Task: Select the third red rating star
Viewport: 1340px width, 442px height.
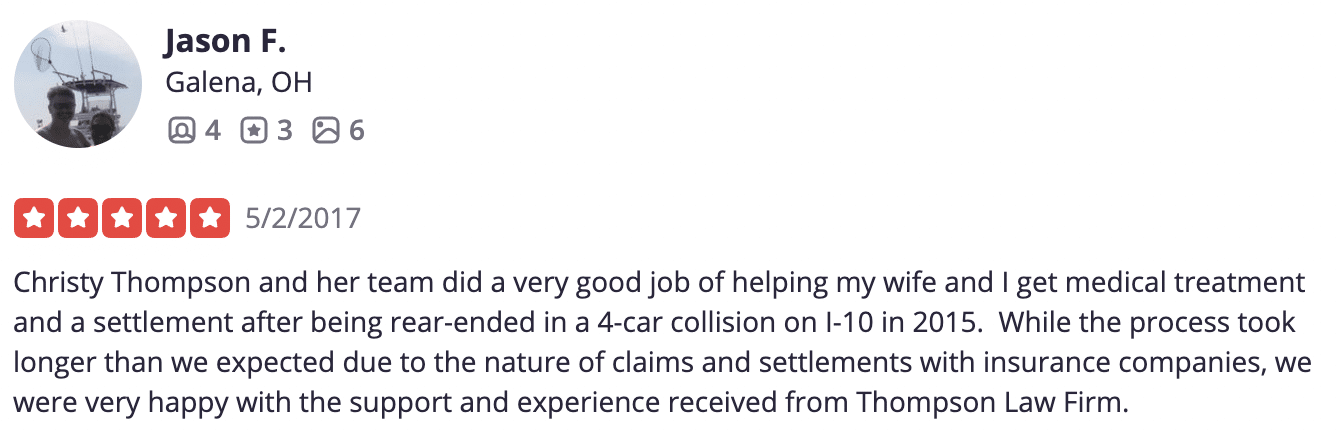Action: (122, 218)
